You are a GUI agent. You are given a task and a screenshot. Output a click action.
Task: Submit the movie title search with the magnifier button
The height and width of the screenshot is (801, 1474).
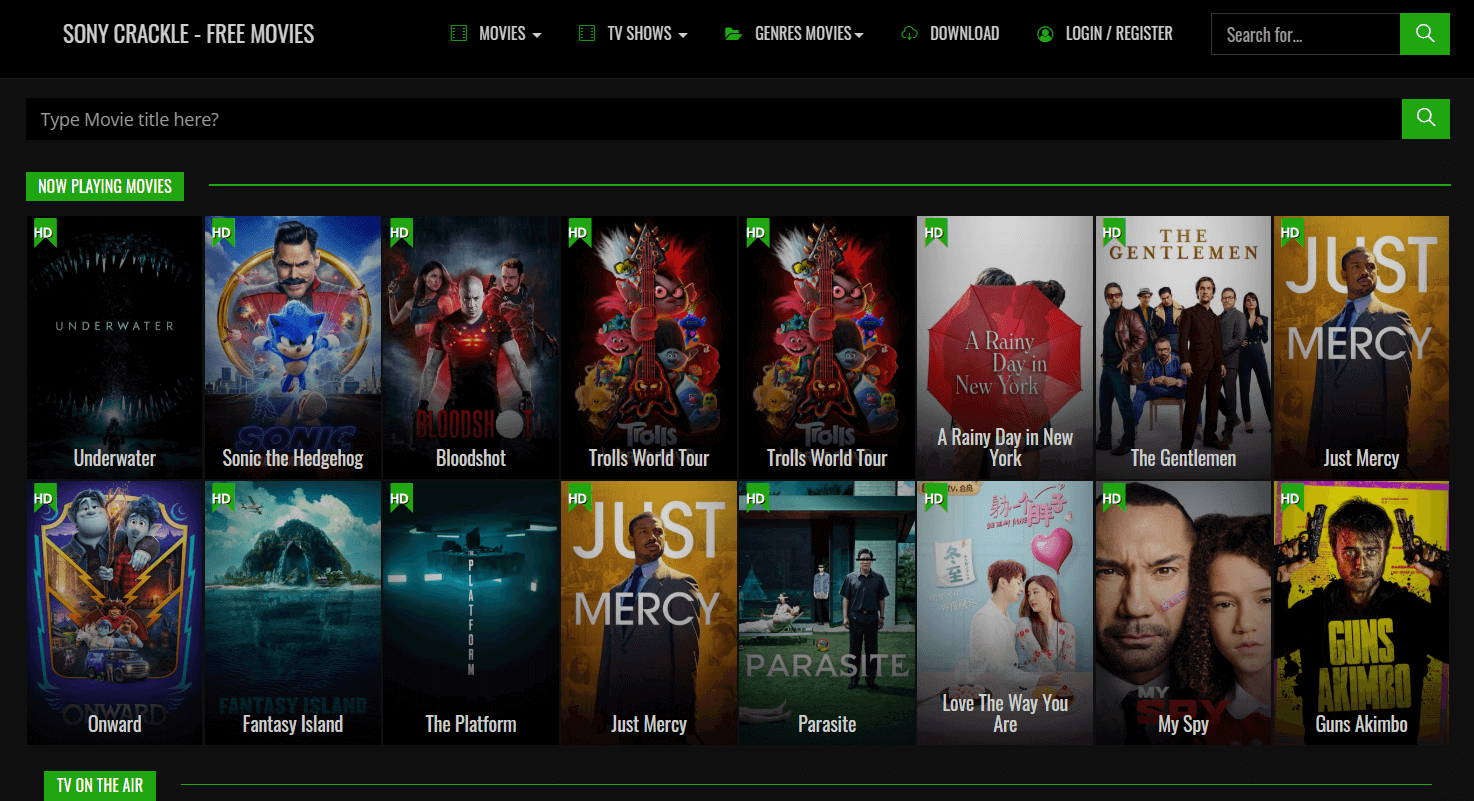coord(1426,119)
